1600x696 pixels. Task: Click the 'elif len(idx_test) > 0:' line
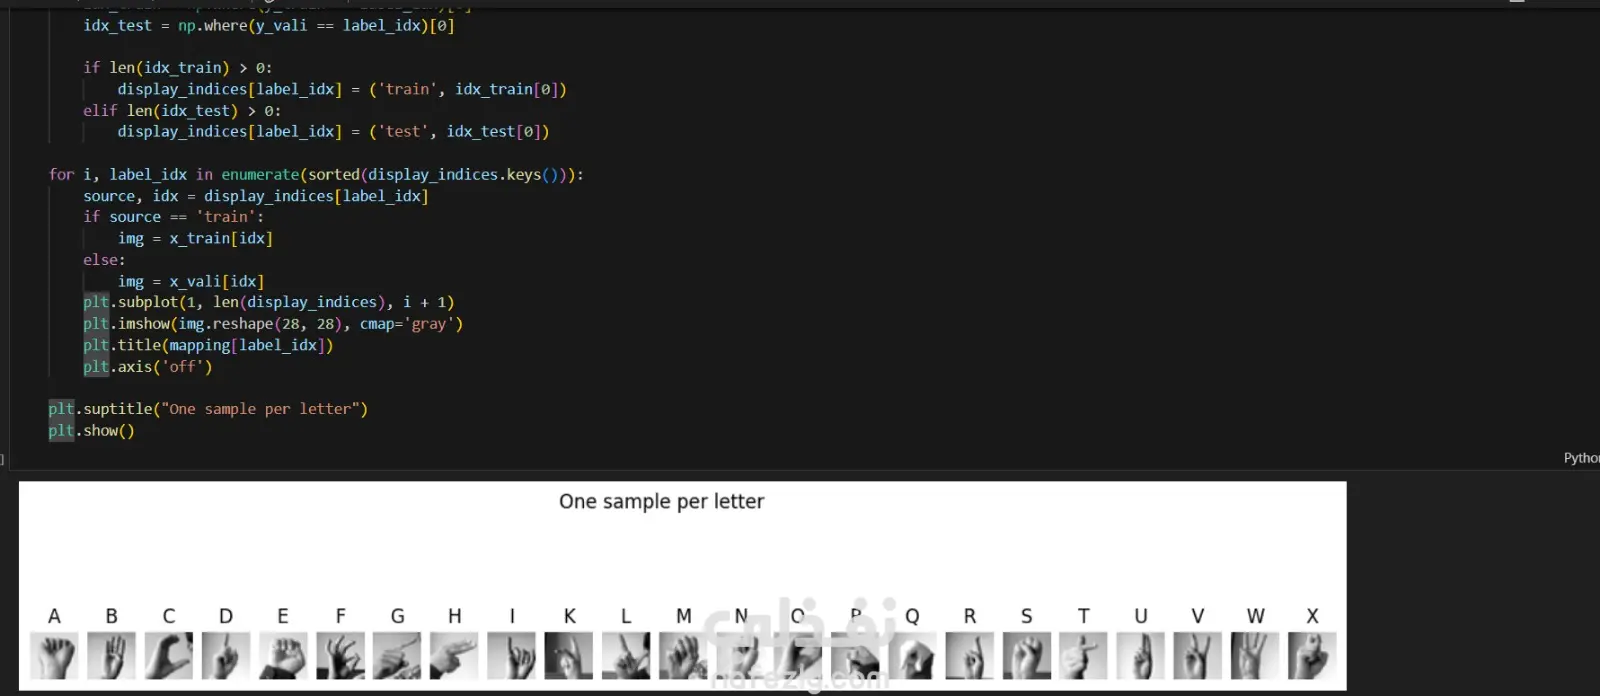click(x=182, y=111)
